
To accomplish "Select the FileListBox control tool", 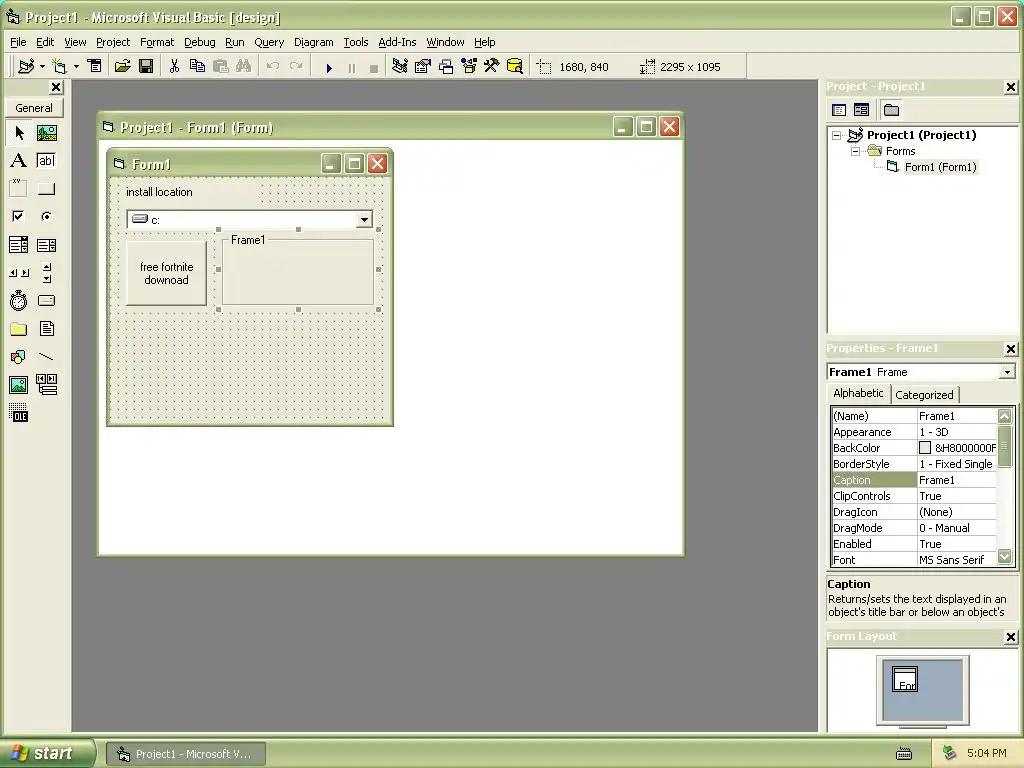I will pyautogui.click(x=46, y=328).
